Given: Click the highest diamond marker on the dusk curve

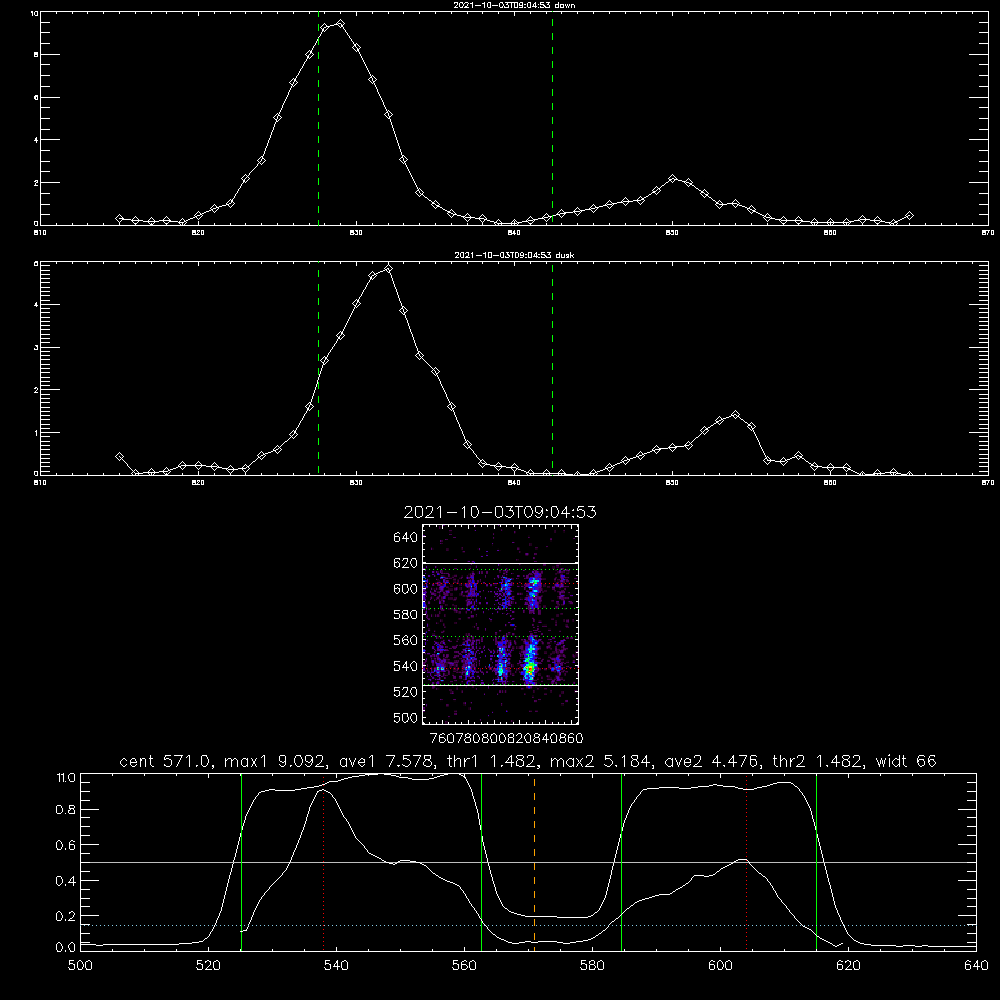Looking at the screenshot, I should pos(388,268).
